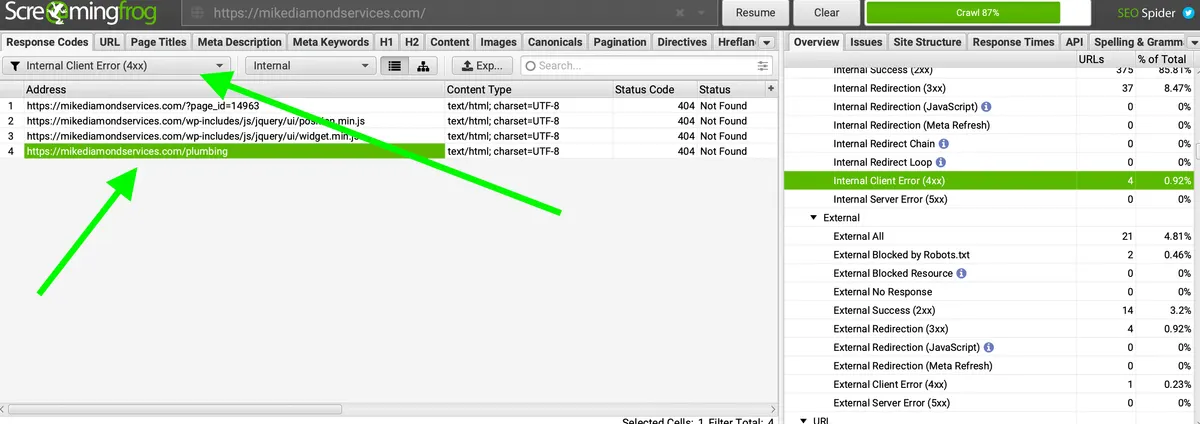The image size is (1200, 424).
Task: Open the Internal scope dropdown
Action: [310, 66]
